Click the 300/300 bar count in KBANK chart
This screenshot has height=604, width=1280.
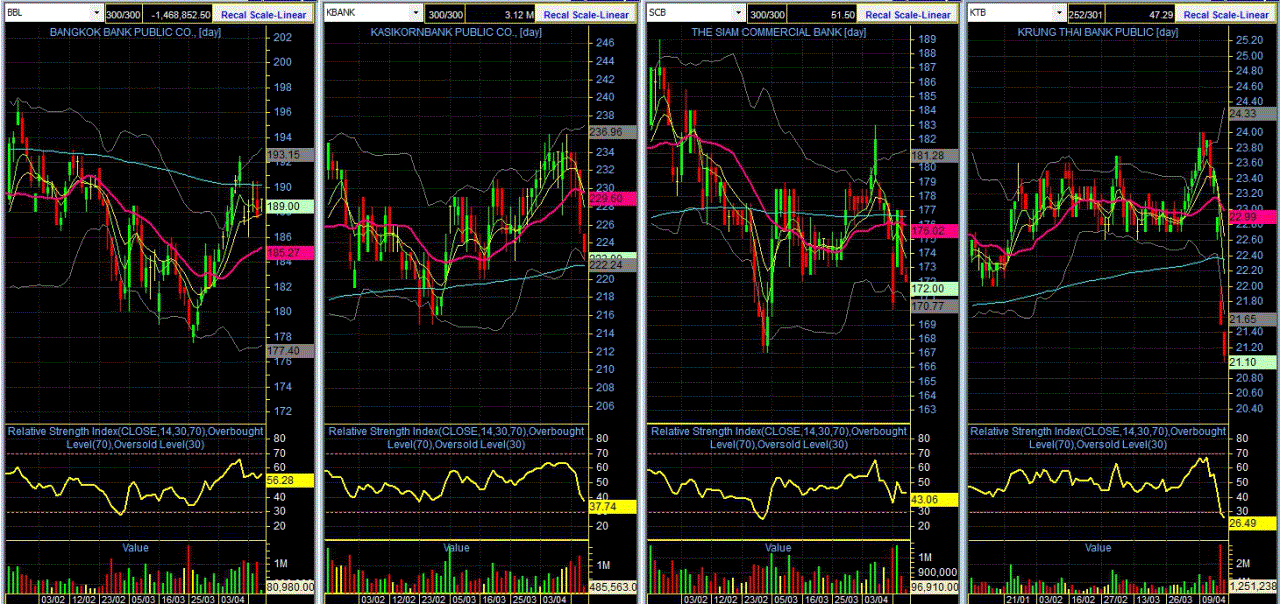click(443, 15)
